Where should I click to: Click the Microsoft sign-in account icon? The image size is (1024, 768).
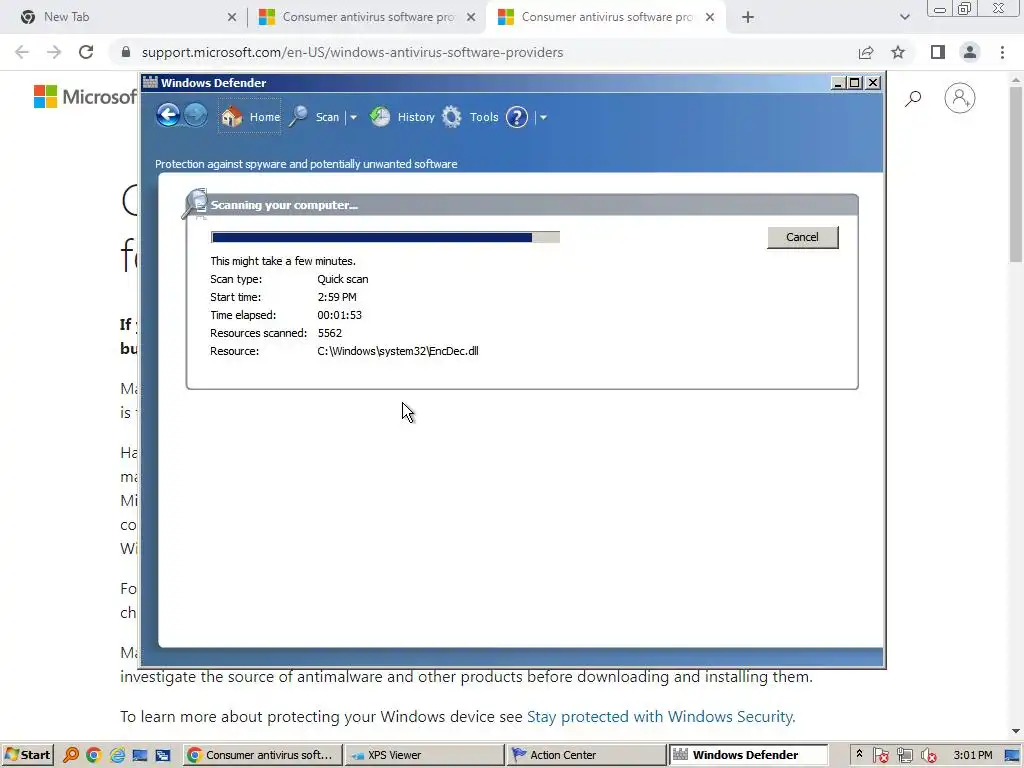pos(959,98)
